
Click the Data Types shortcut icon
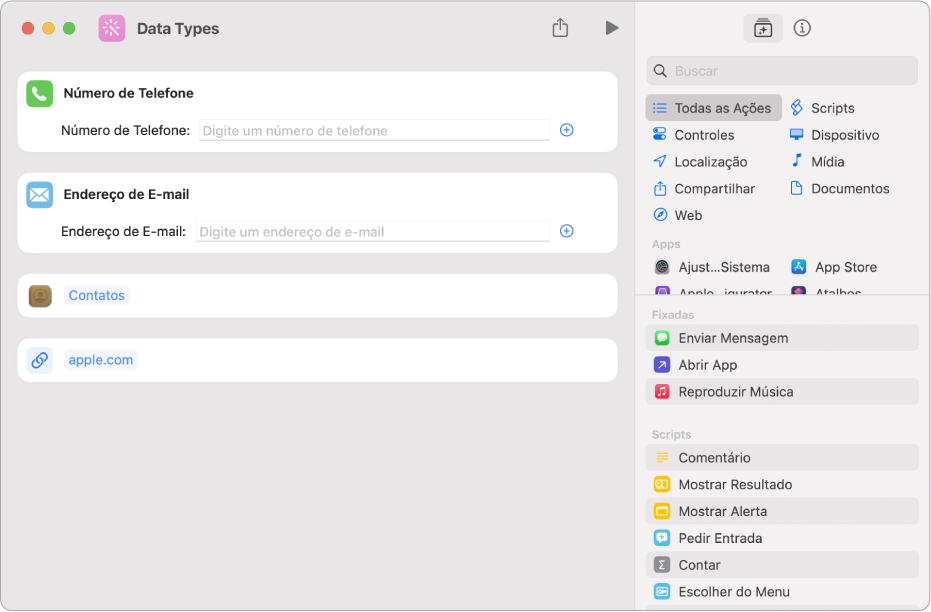(x=112, y=28)
